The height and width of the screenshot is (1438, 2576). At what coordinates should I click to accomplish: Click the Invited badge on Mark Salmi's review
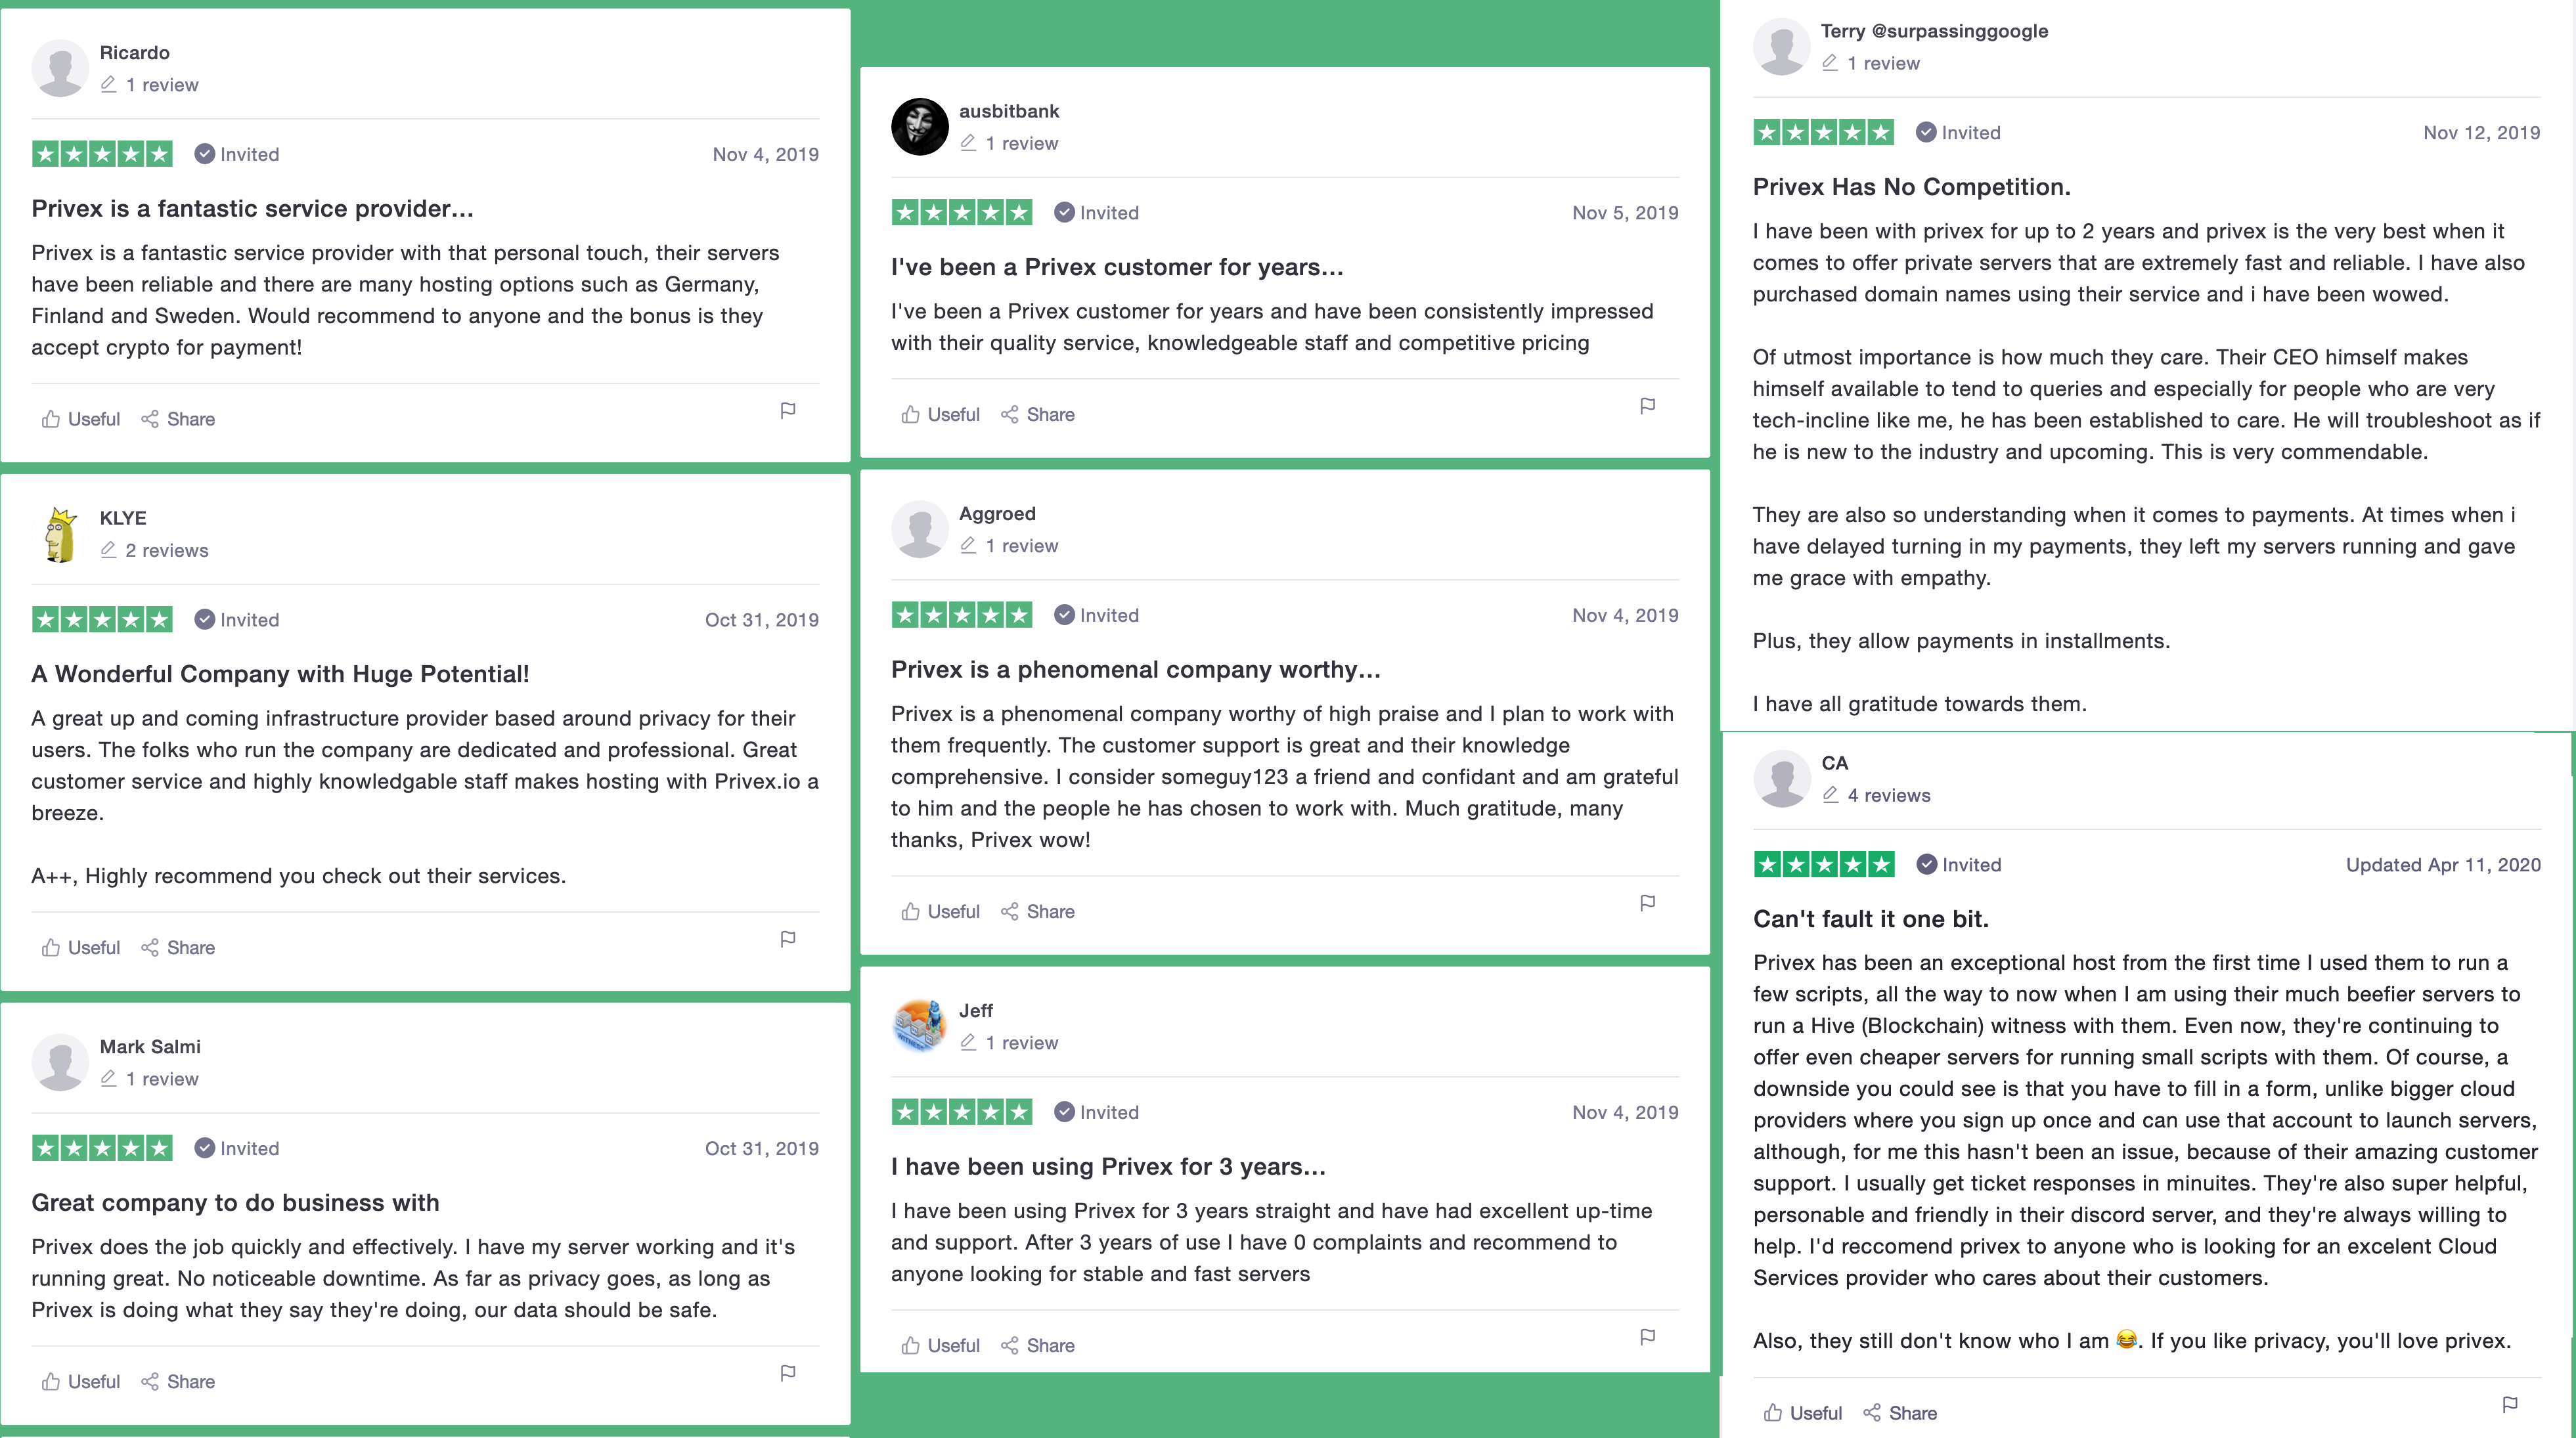[237, 1148]
